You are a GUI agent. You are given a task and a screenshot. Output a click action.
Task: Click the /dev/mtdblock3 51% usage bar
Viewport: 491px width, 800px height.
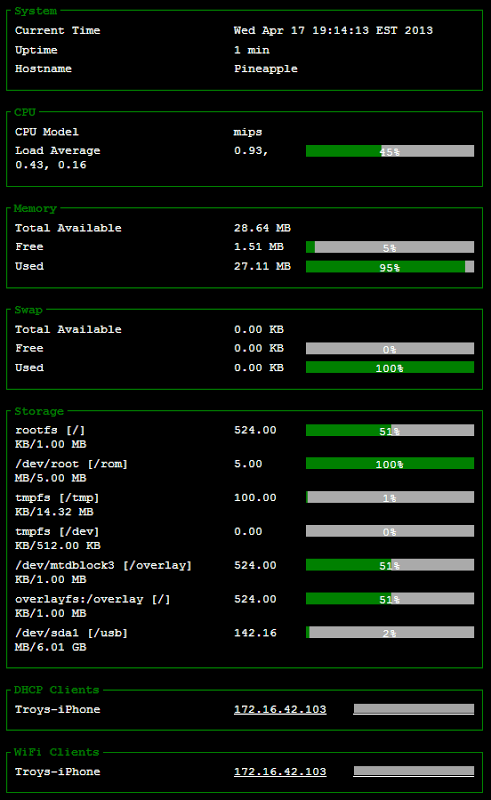390,565
